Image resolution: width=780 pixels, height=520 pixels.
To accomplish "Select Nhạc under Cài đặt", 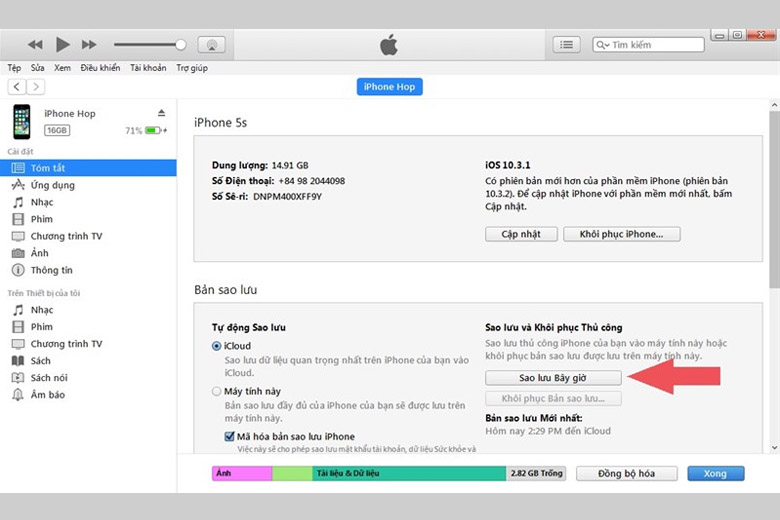I will [88, 202].
